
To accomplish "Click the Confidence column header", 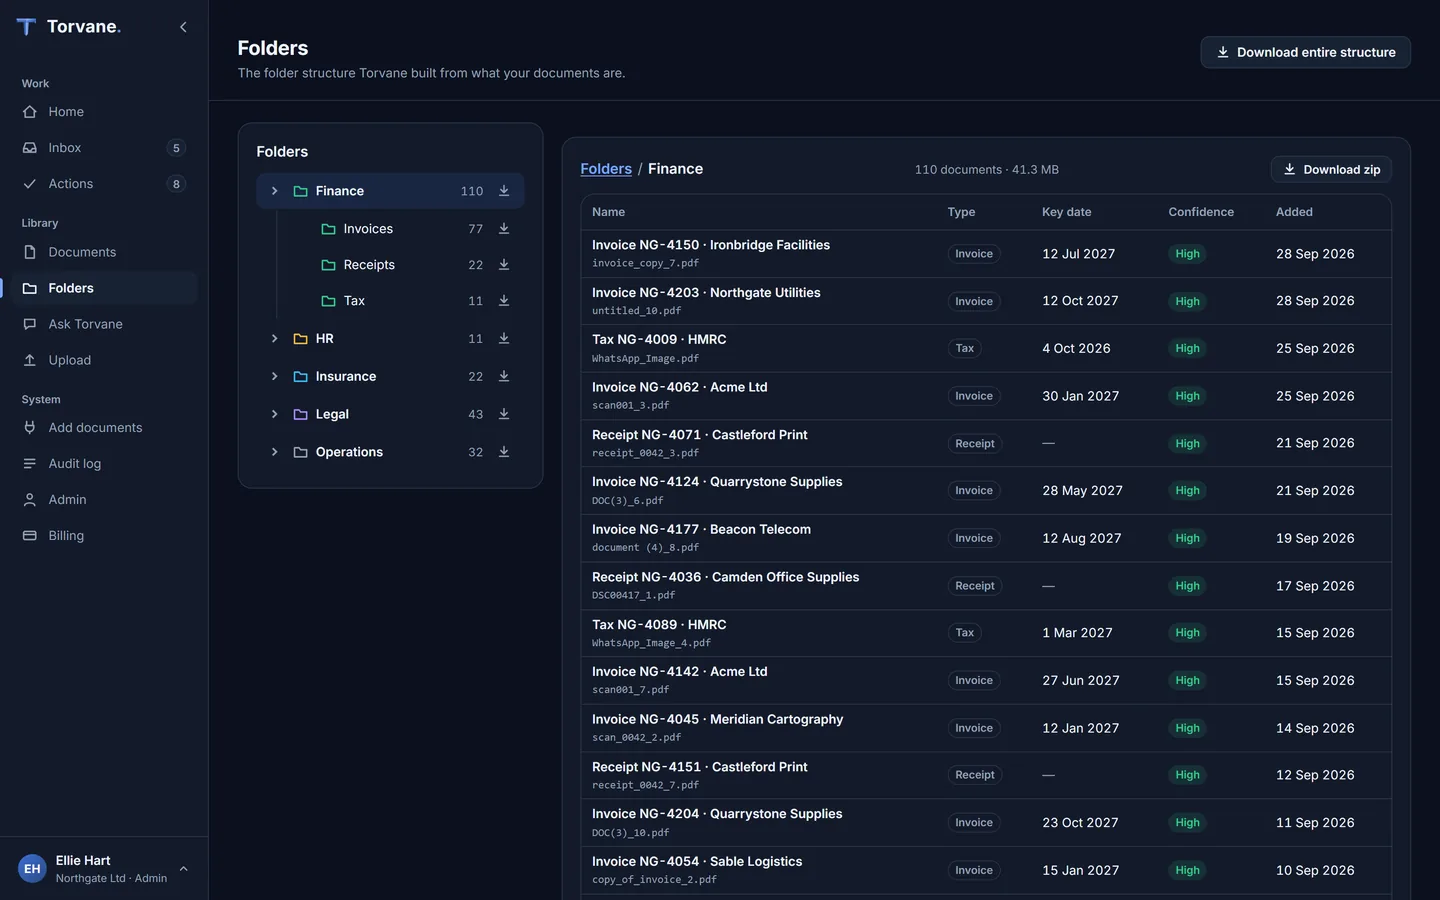I will tap(1201, 212).
